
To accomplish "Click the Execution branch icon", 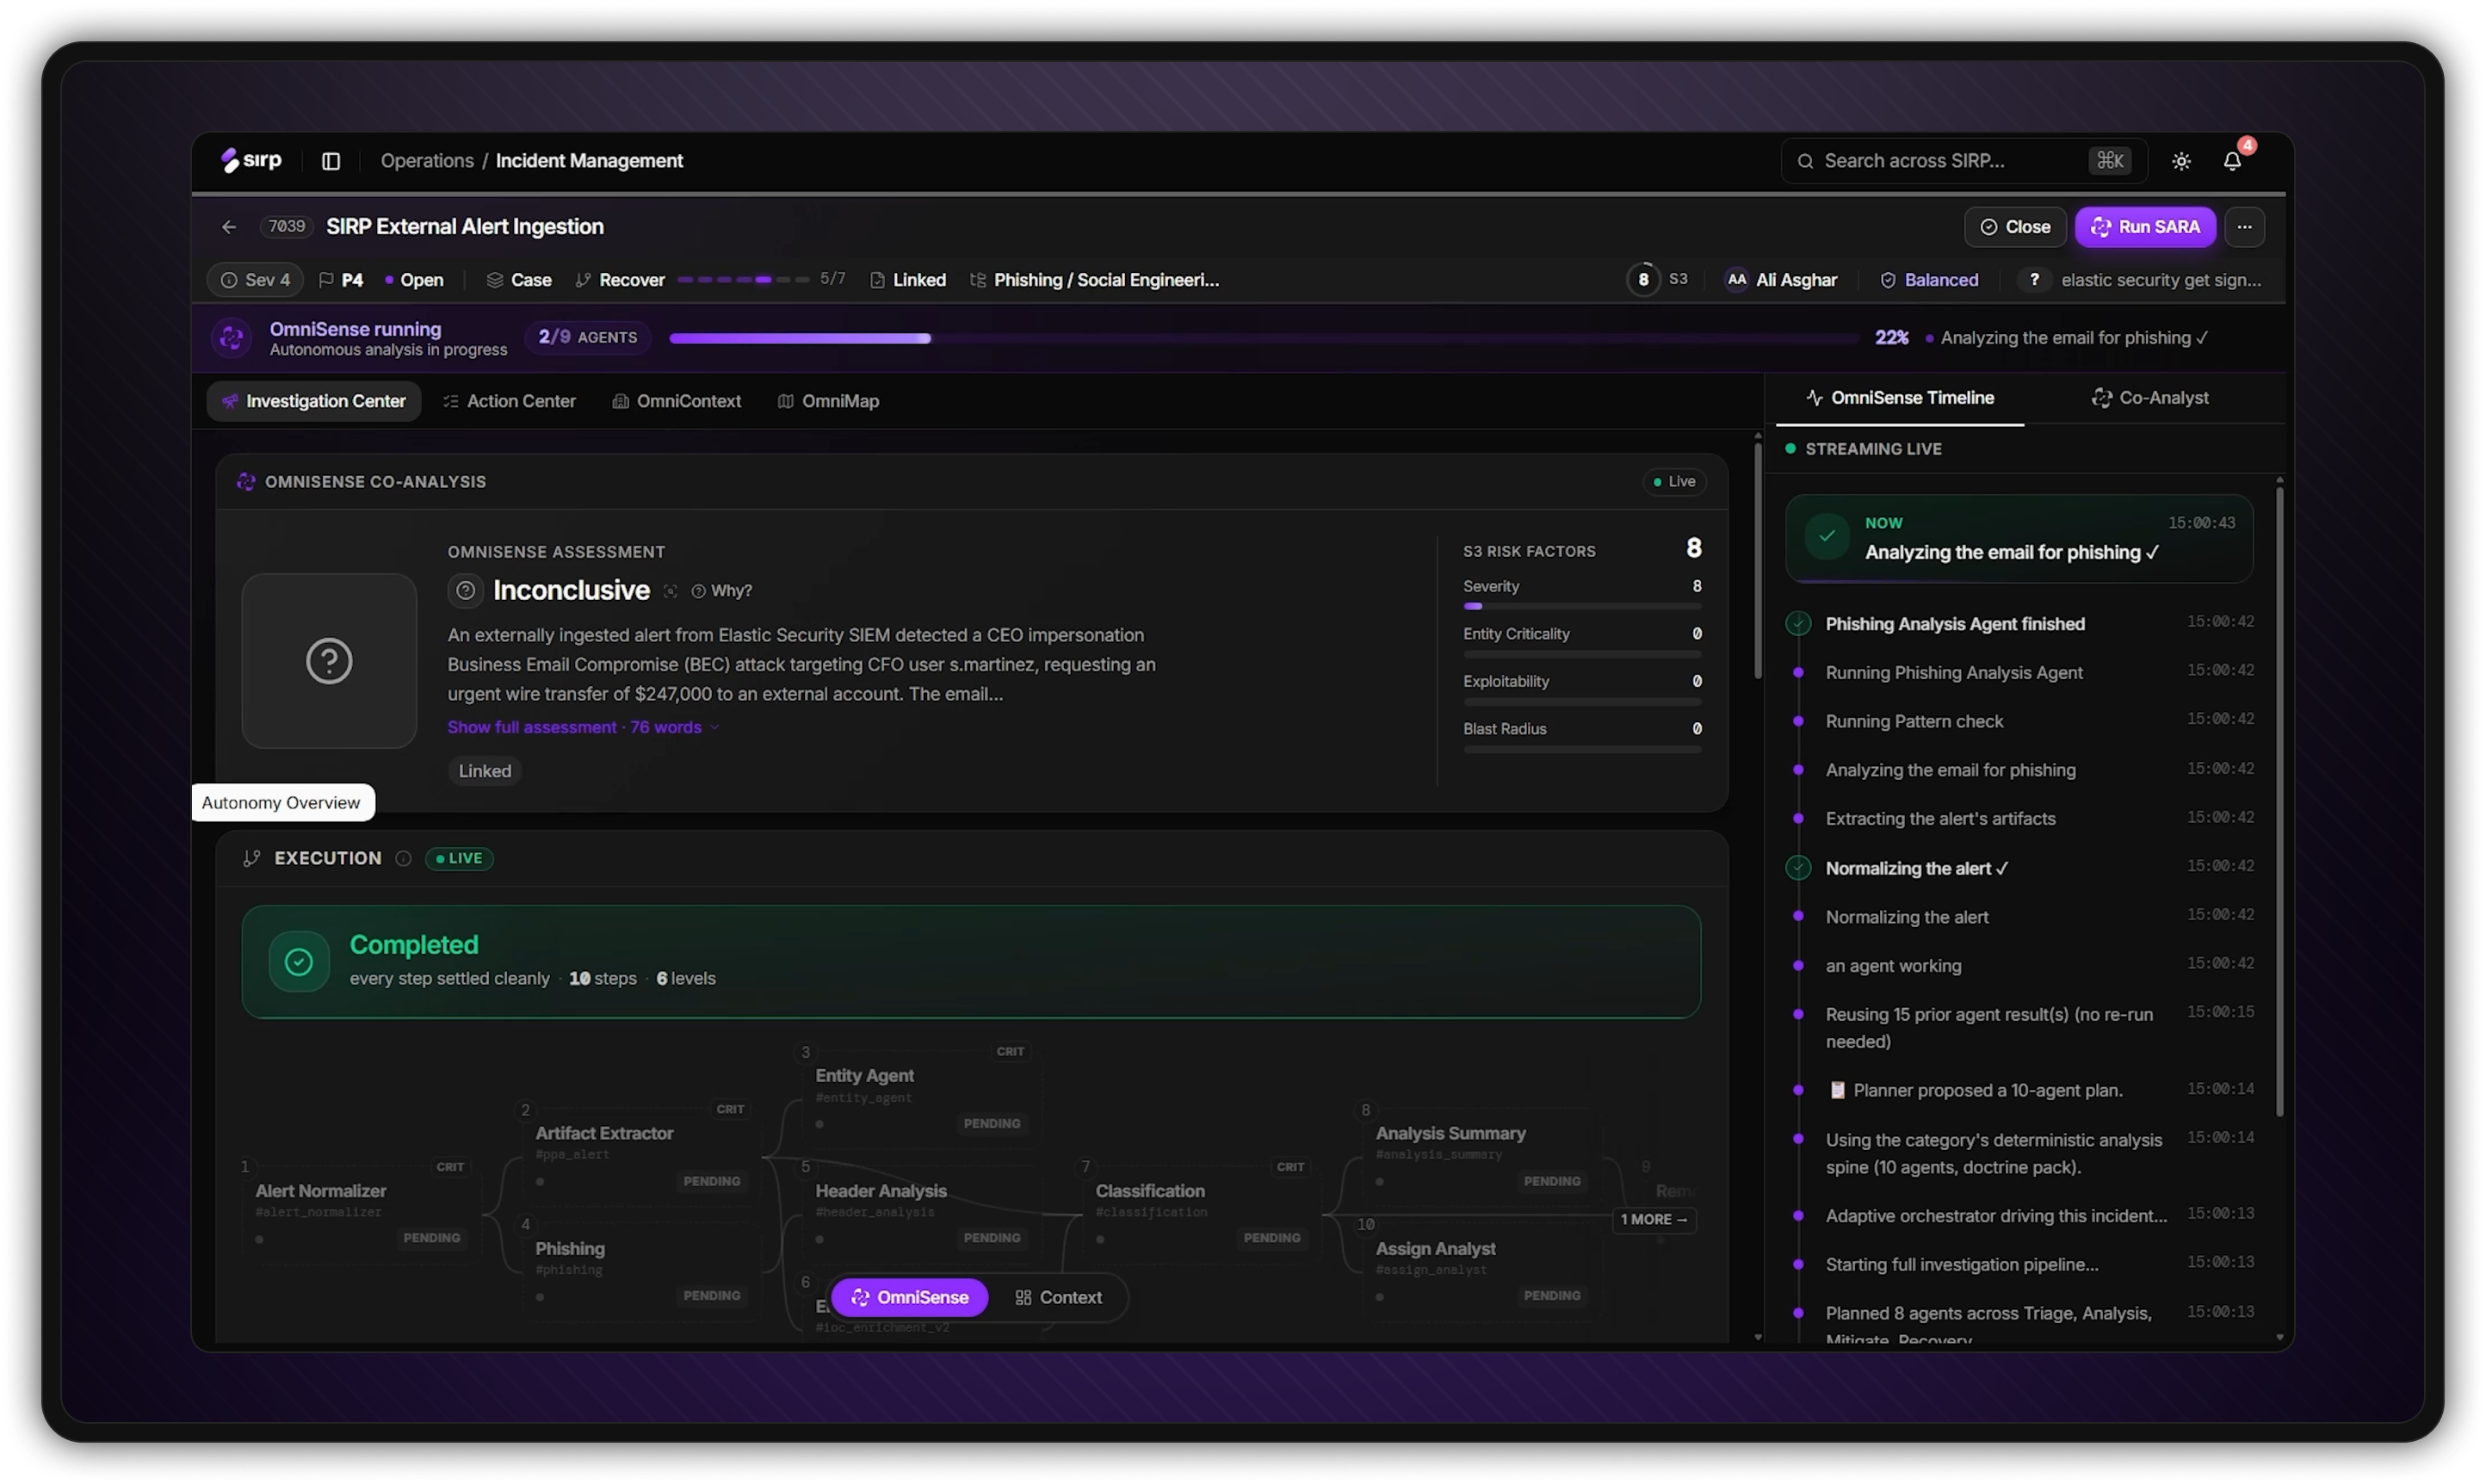I will 252,859.
